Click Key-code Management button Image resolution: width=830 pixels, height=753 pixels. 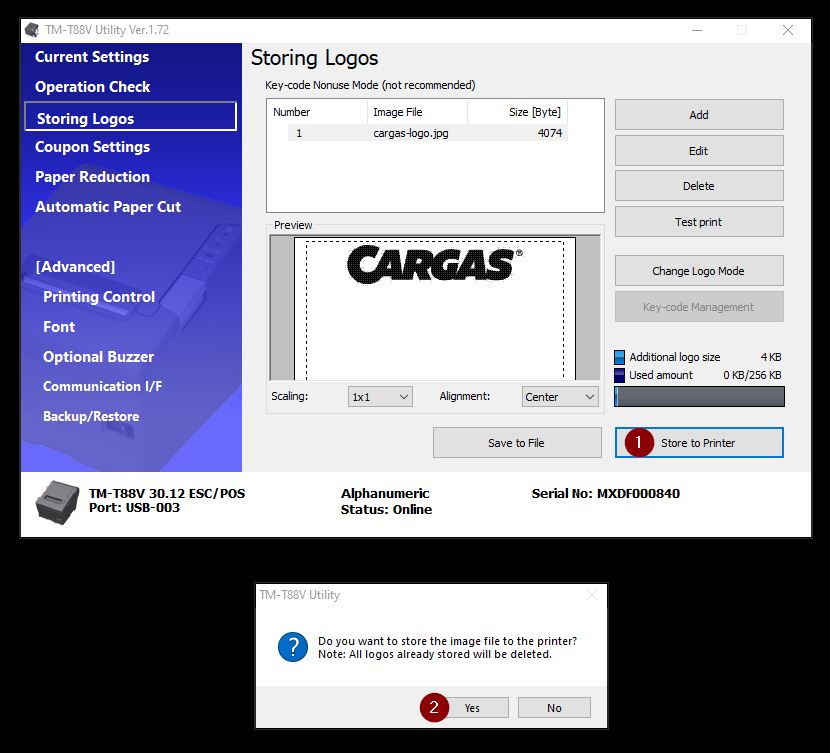click(x=699, y=307)
